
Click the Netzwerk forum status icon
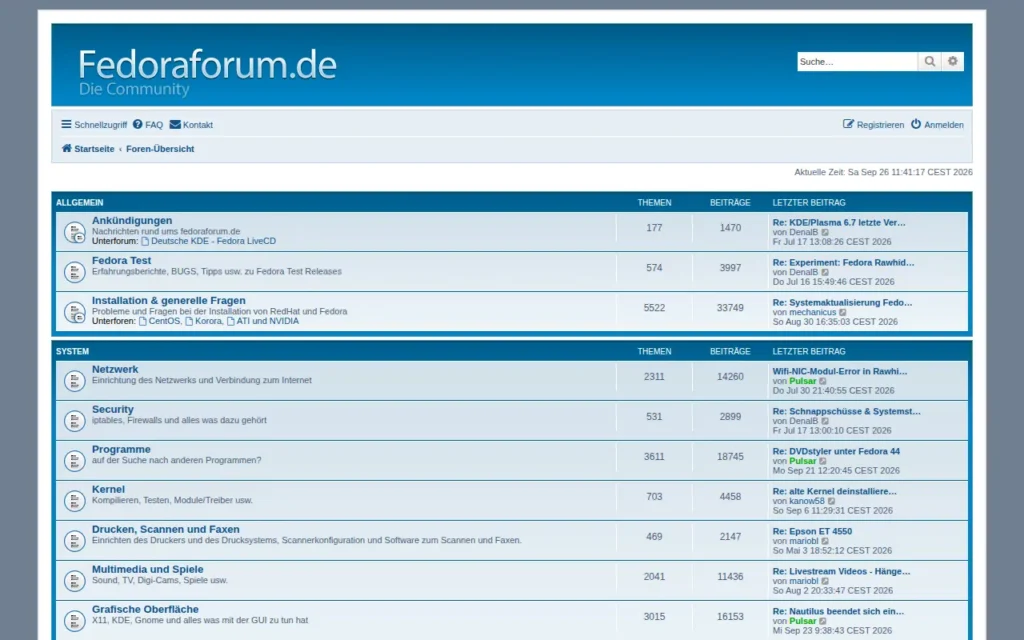click(74, 381)
